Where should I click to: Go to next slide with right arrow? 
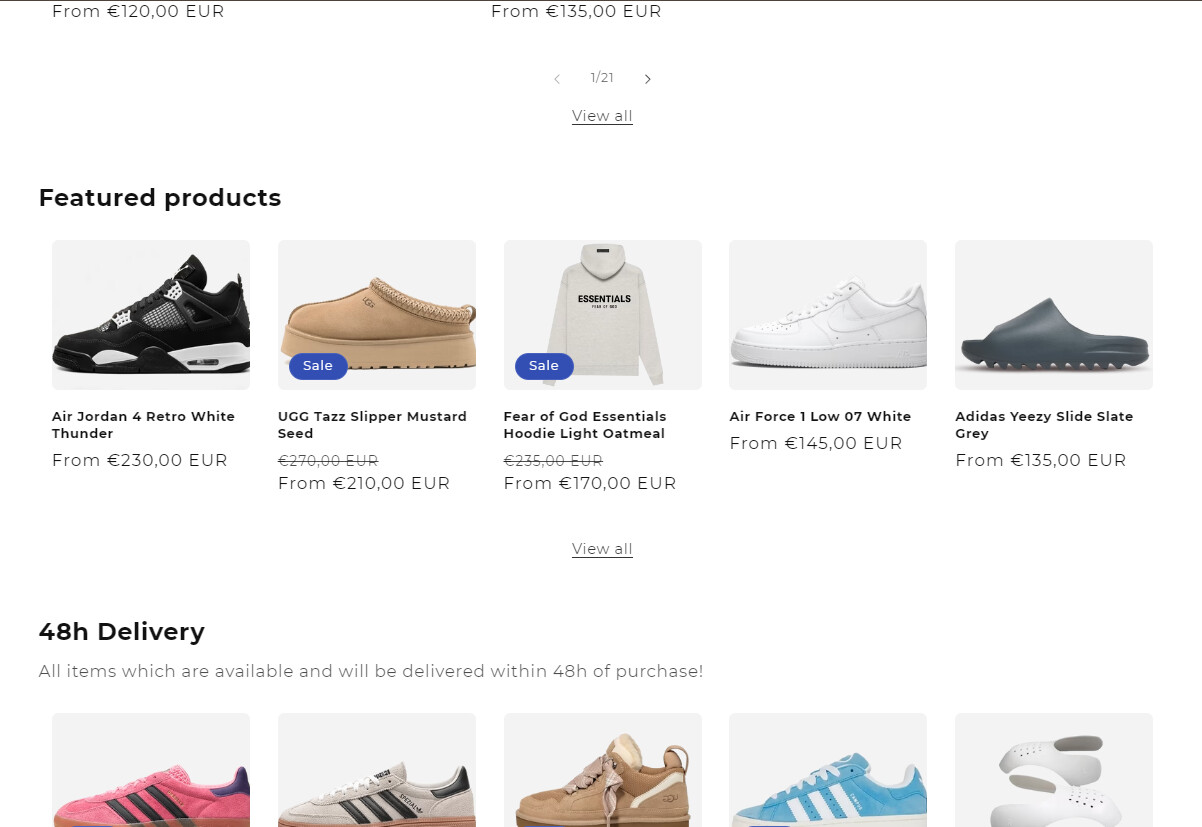click(648, 79)
